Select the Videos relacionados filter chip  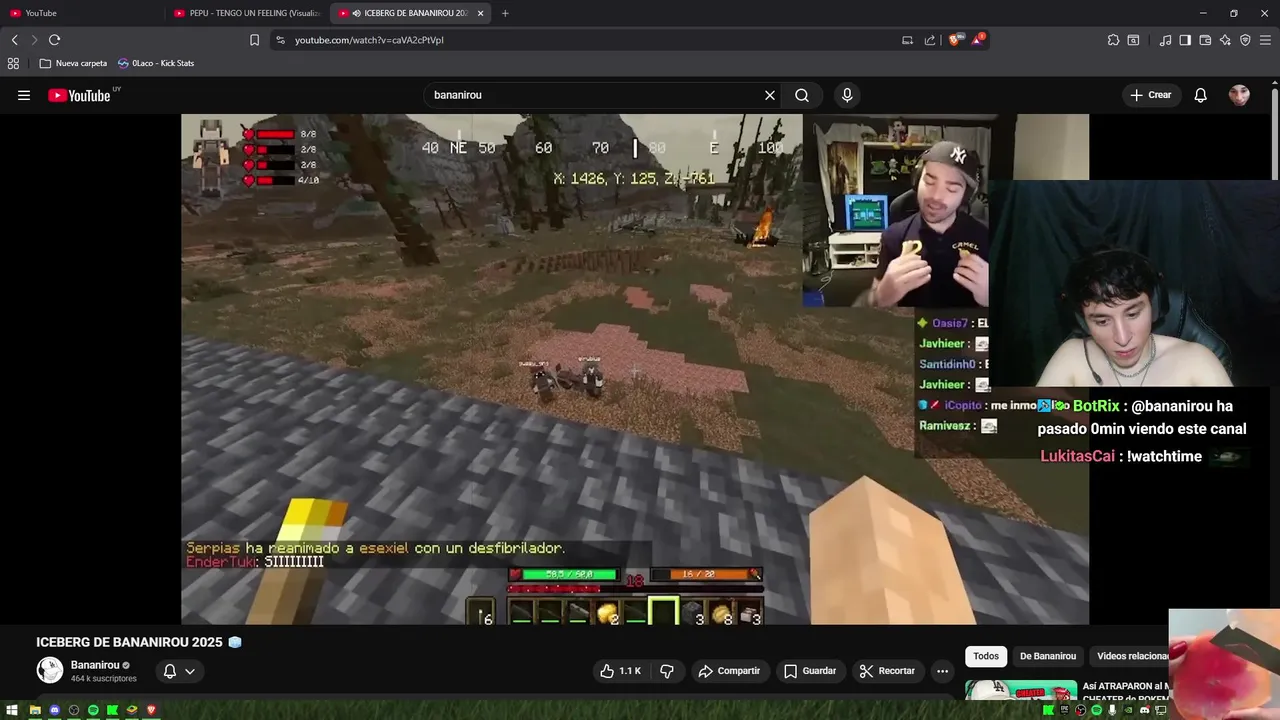coord(1133,656)
